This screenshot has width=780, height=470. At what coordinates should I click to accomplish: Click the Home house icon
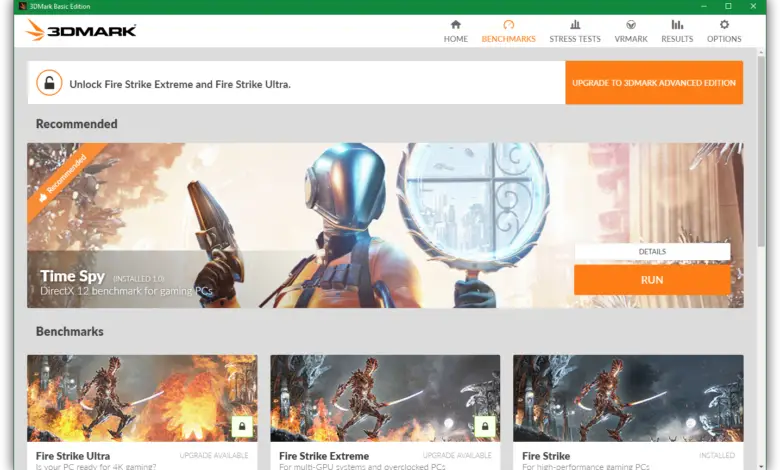click(456, 24)
